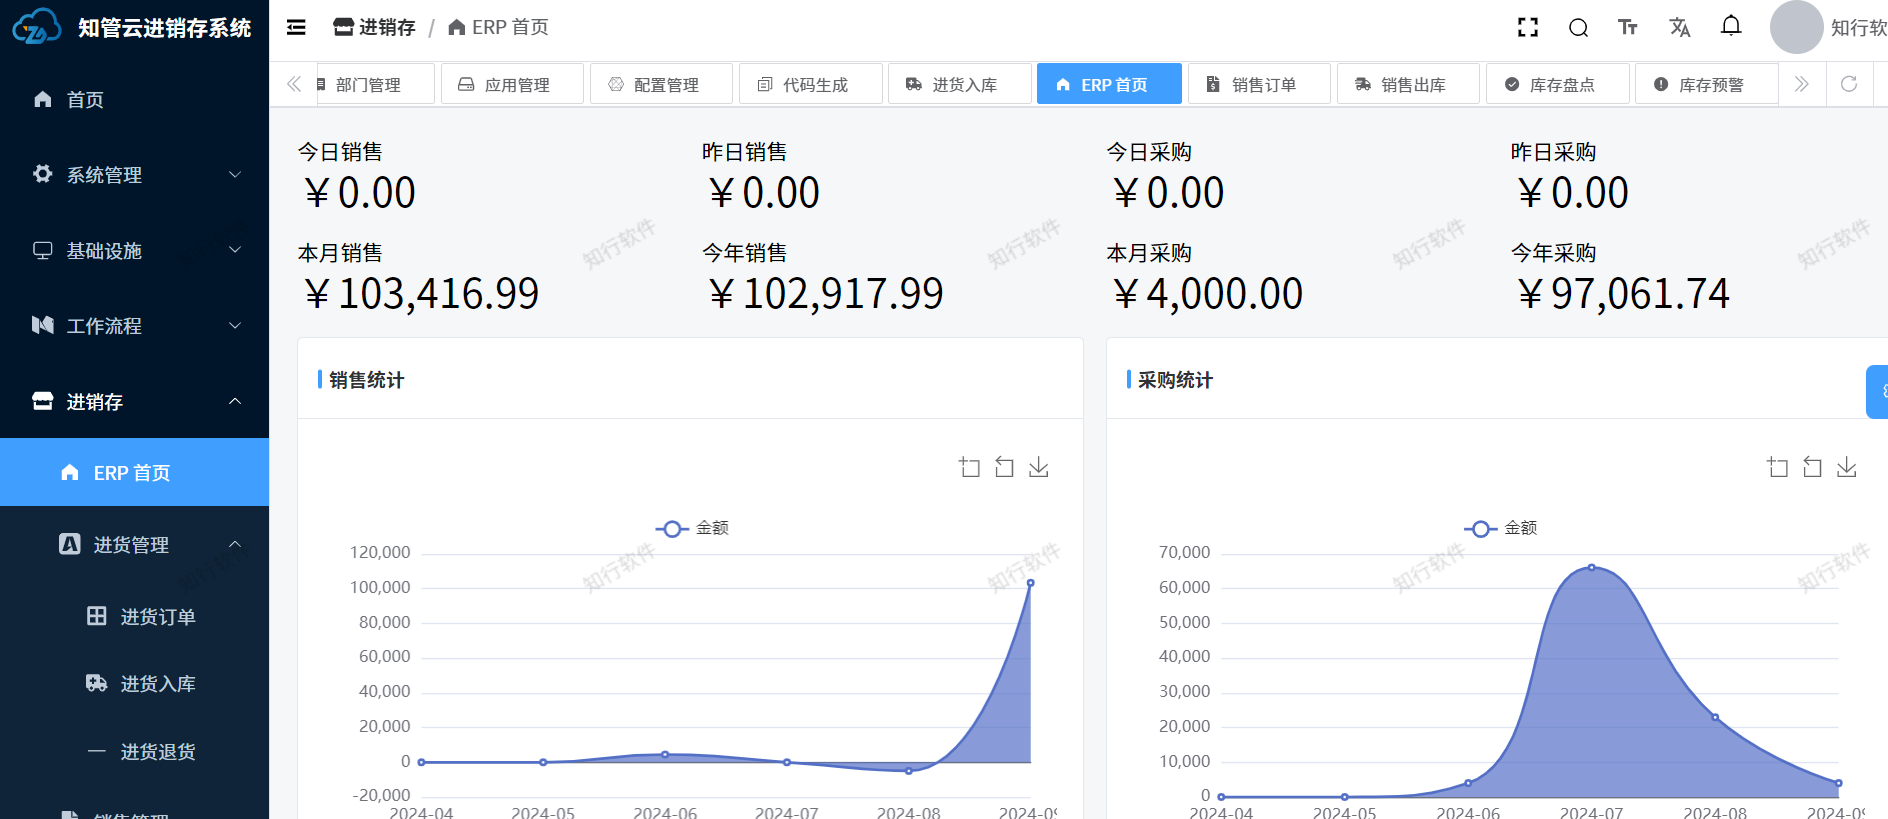Expand the 基础设施 sidebar menu

[135, 251]
